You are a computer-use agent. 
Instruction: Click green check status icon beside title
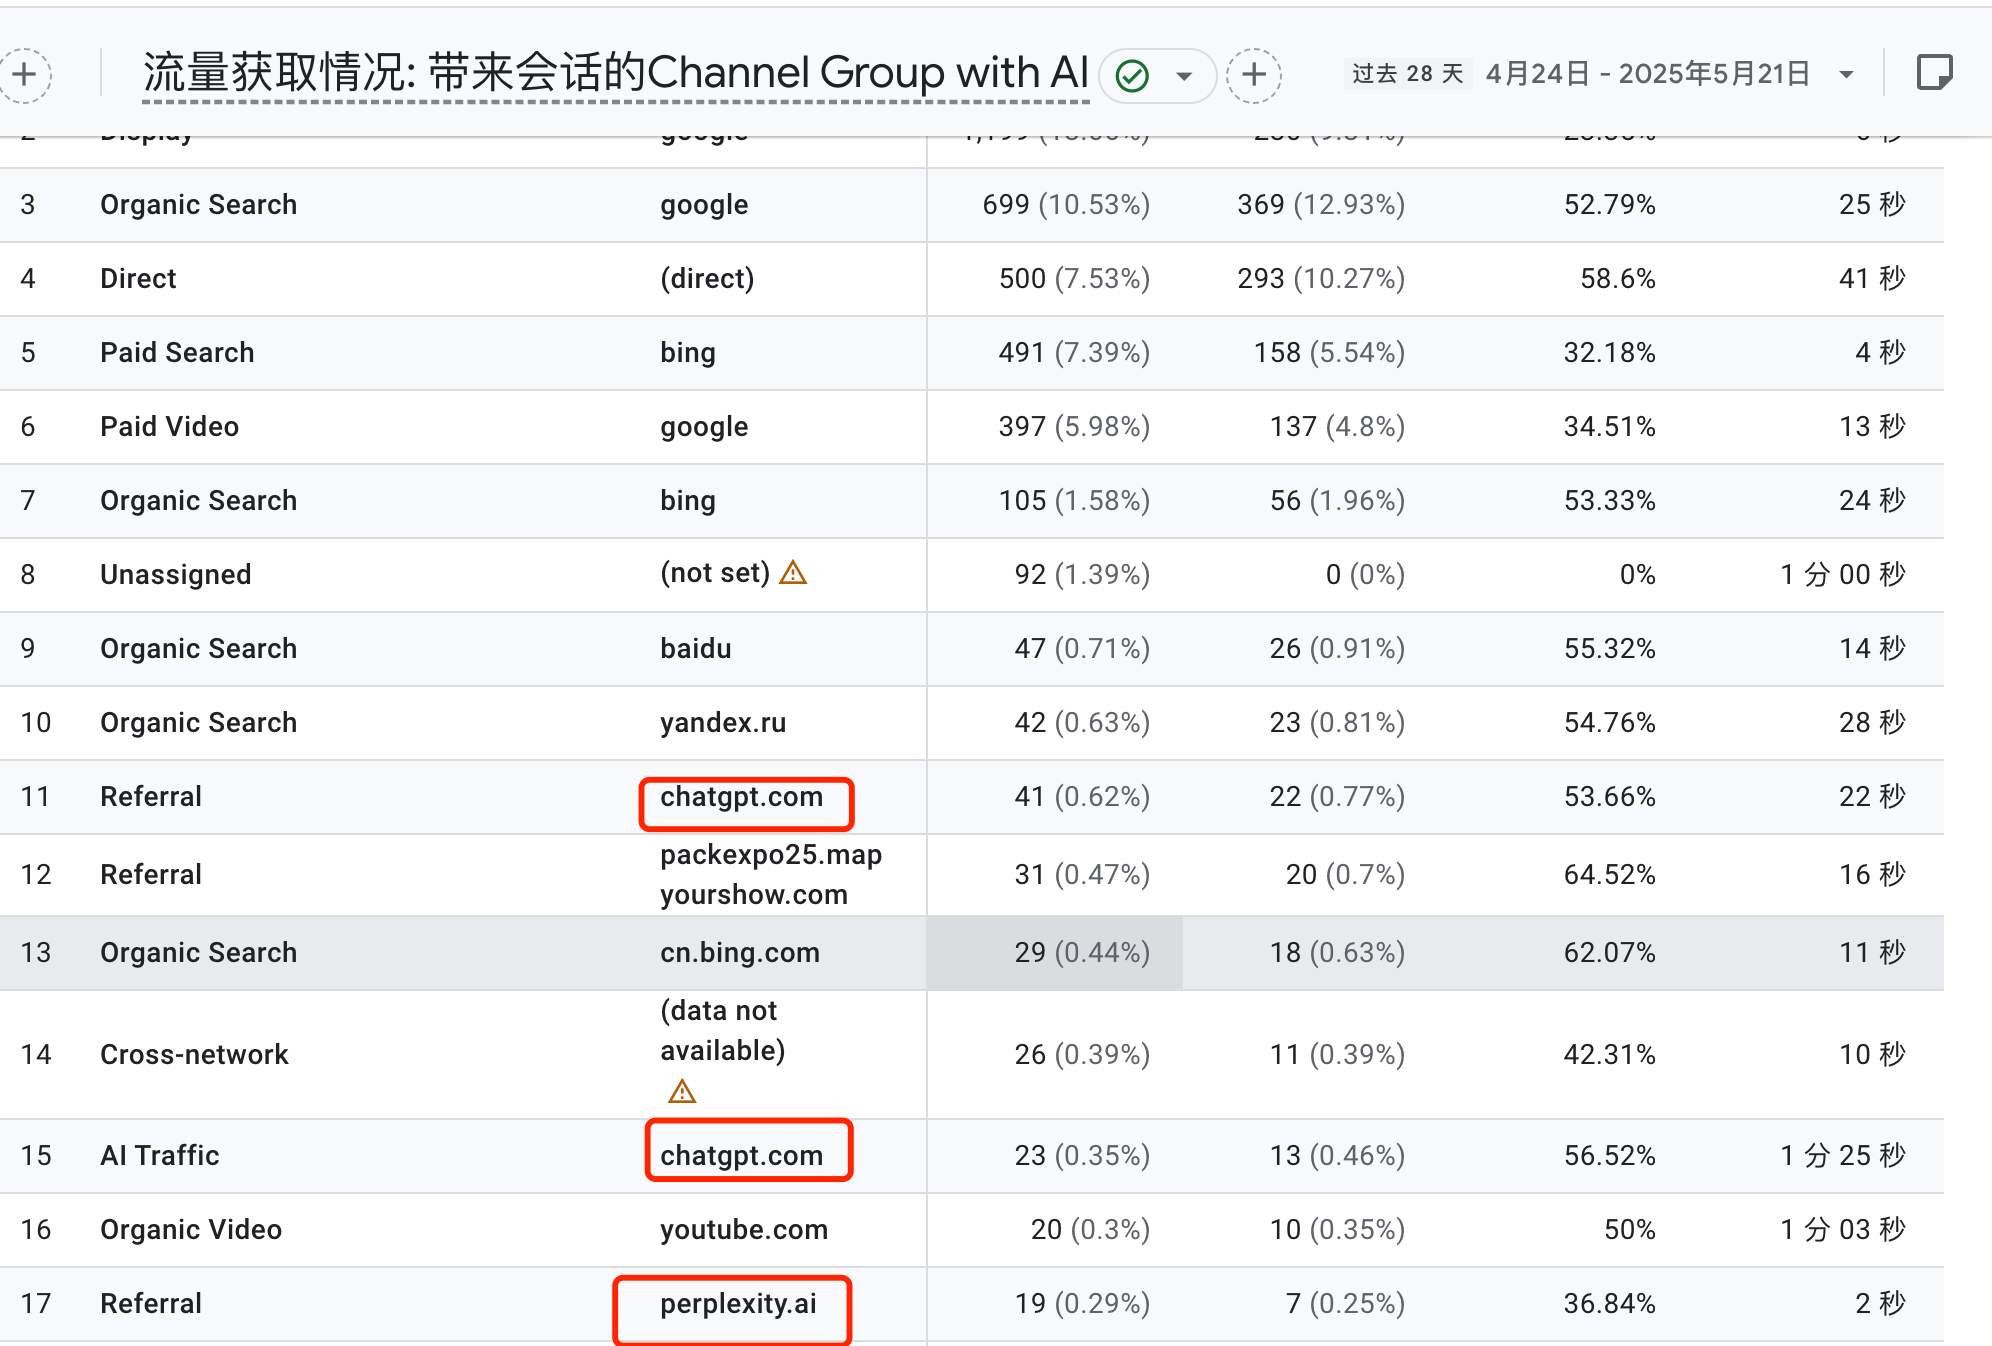(x=1132, y=76)
